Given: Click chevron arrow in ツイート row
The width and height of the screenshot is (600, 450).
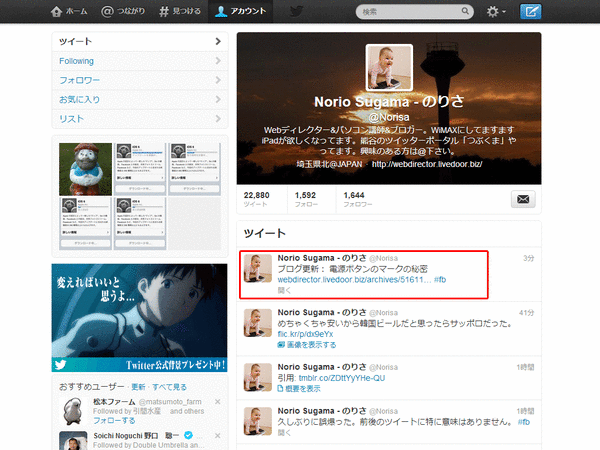Looking at the screenshot, I should click(218, 41).
